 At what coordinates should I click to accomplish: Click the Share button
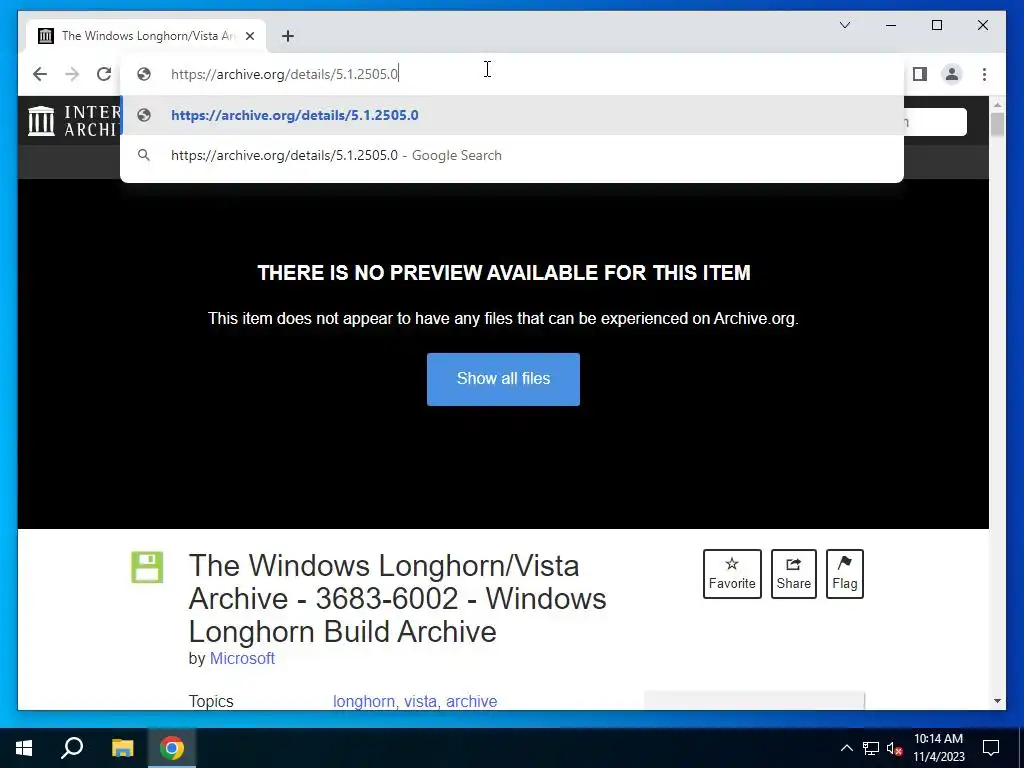[793, 573]
